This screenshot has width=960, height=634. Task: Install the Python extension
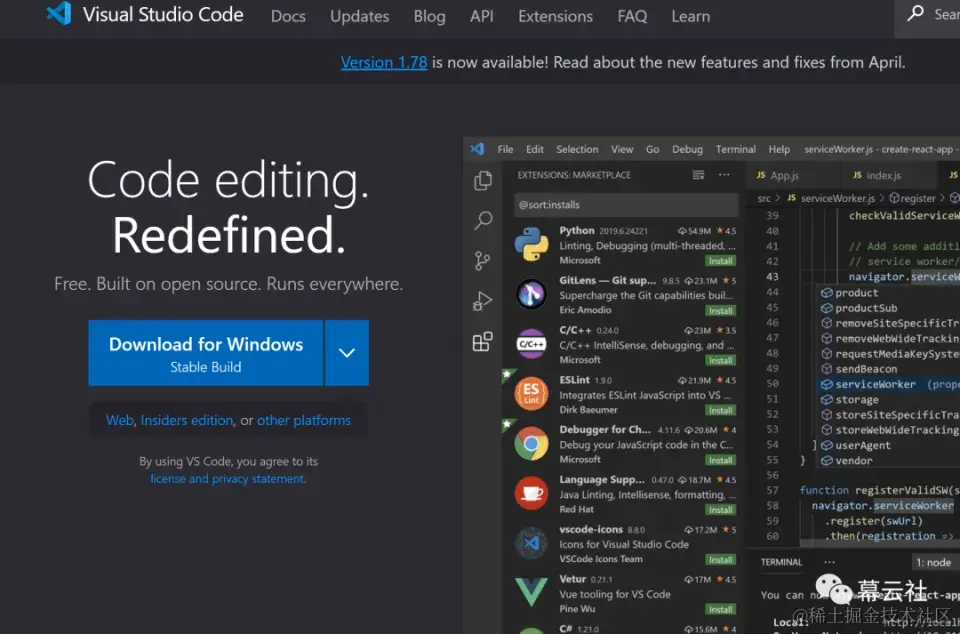[x=721, y=261]
